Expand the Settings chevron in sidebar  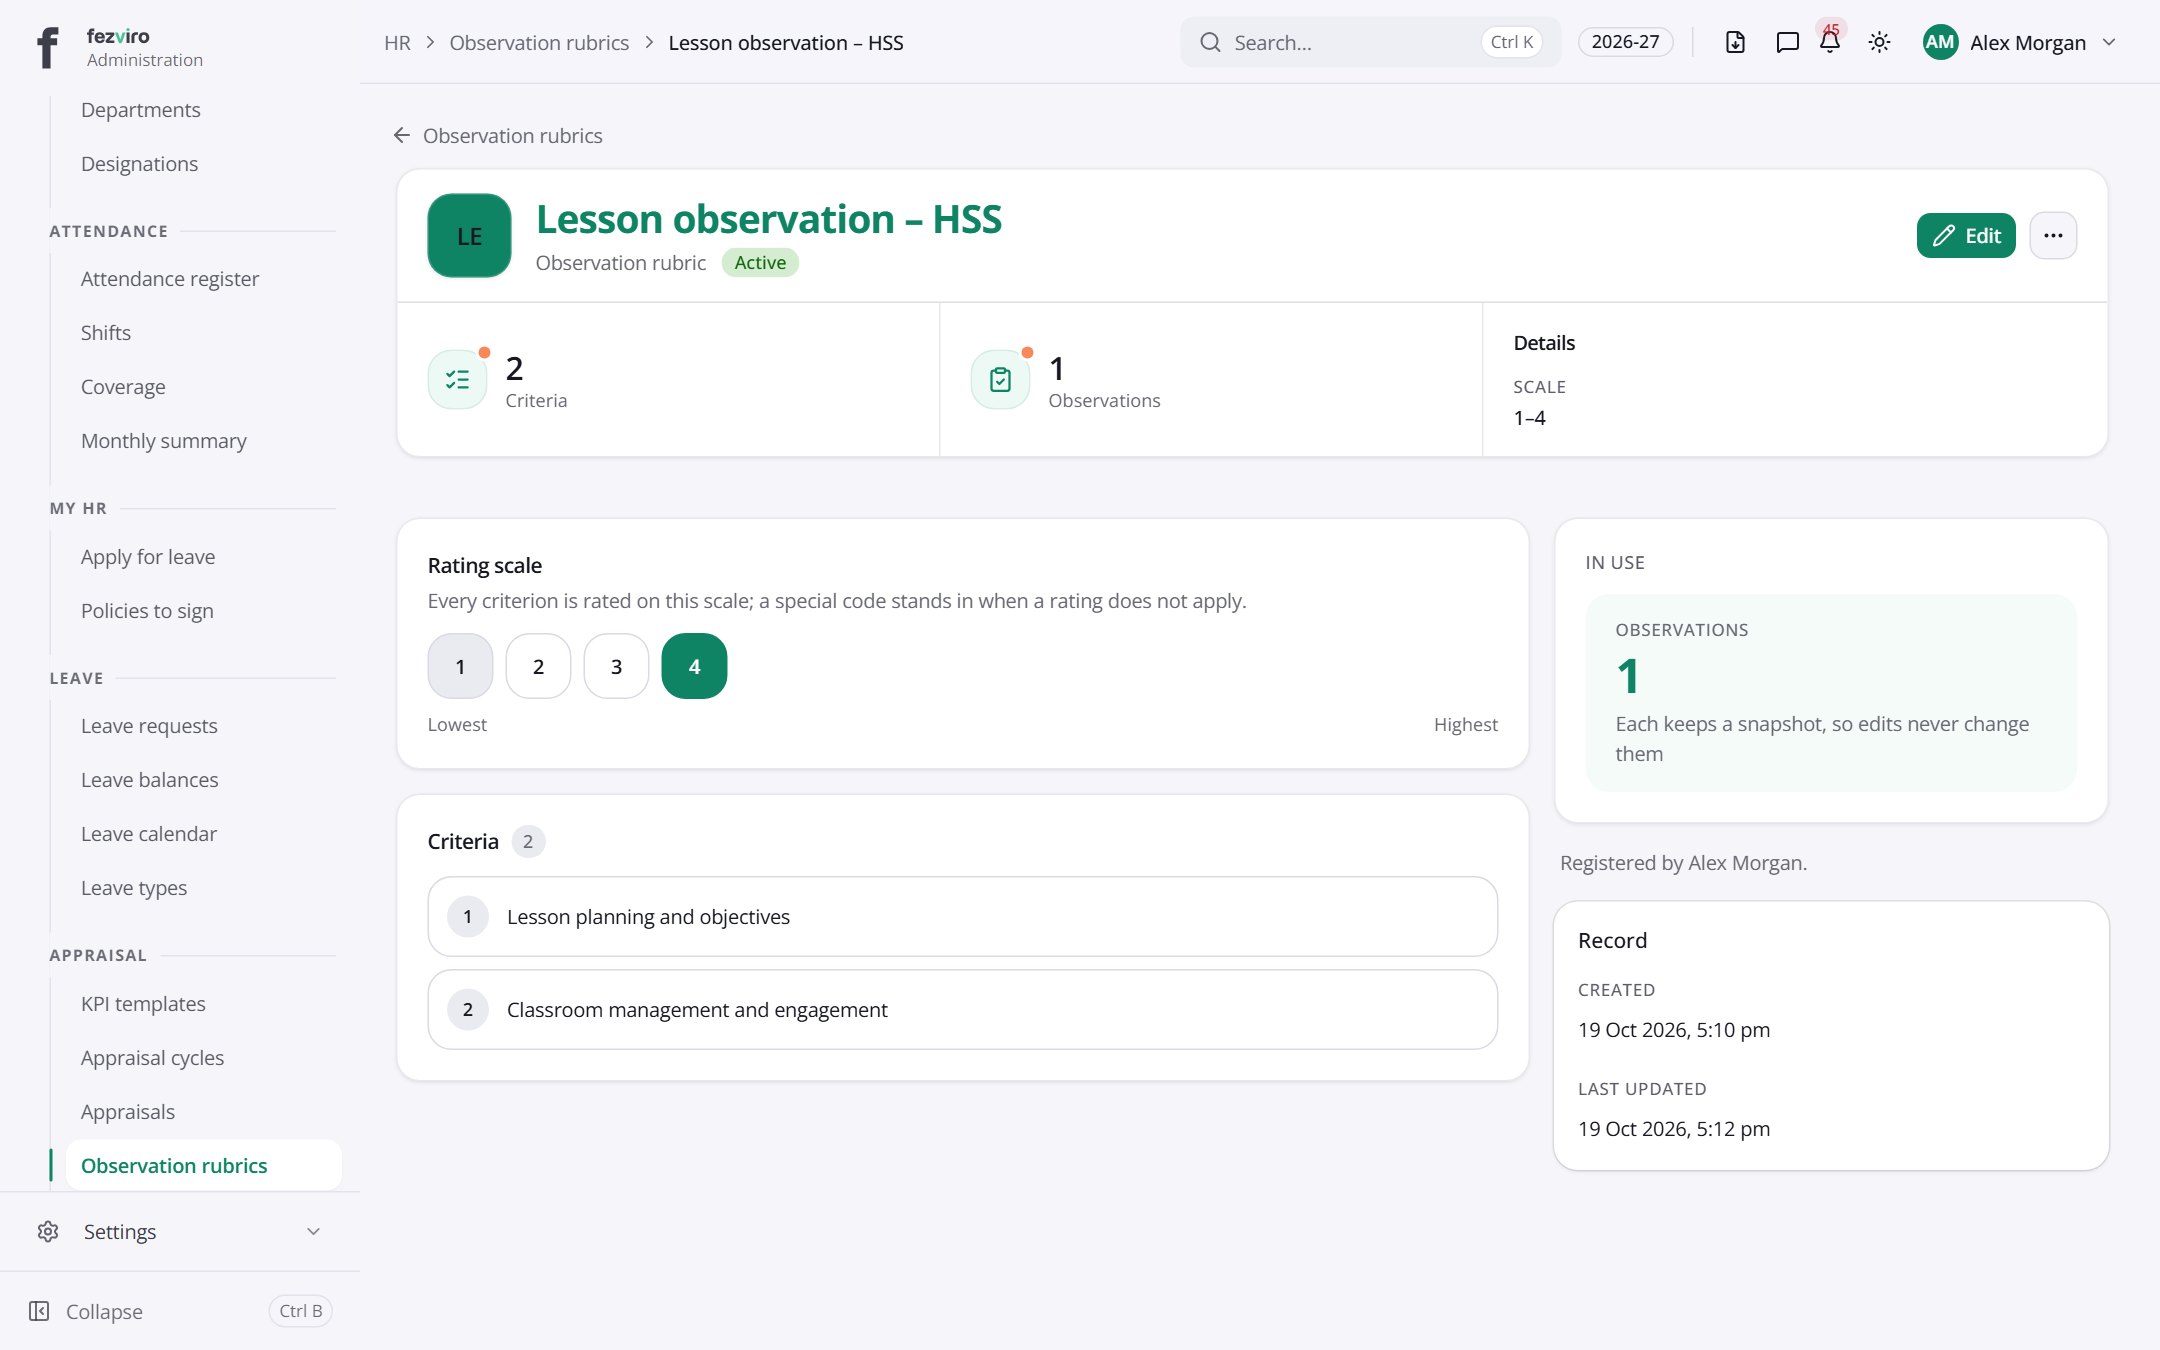pos(313,1231)
